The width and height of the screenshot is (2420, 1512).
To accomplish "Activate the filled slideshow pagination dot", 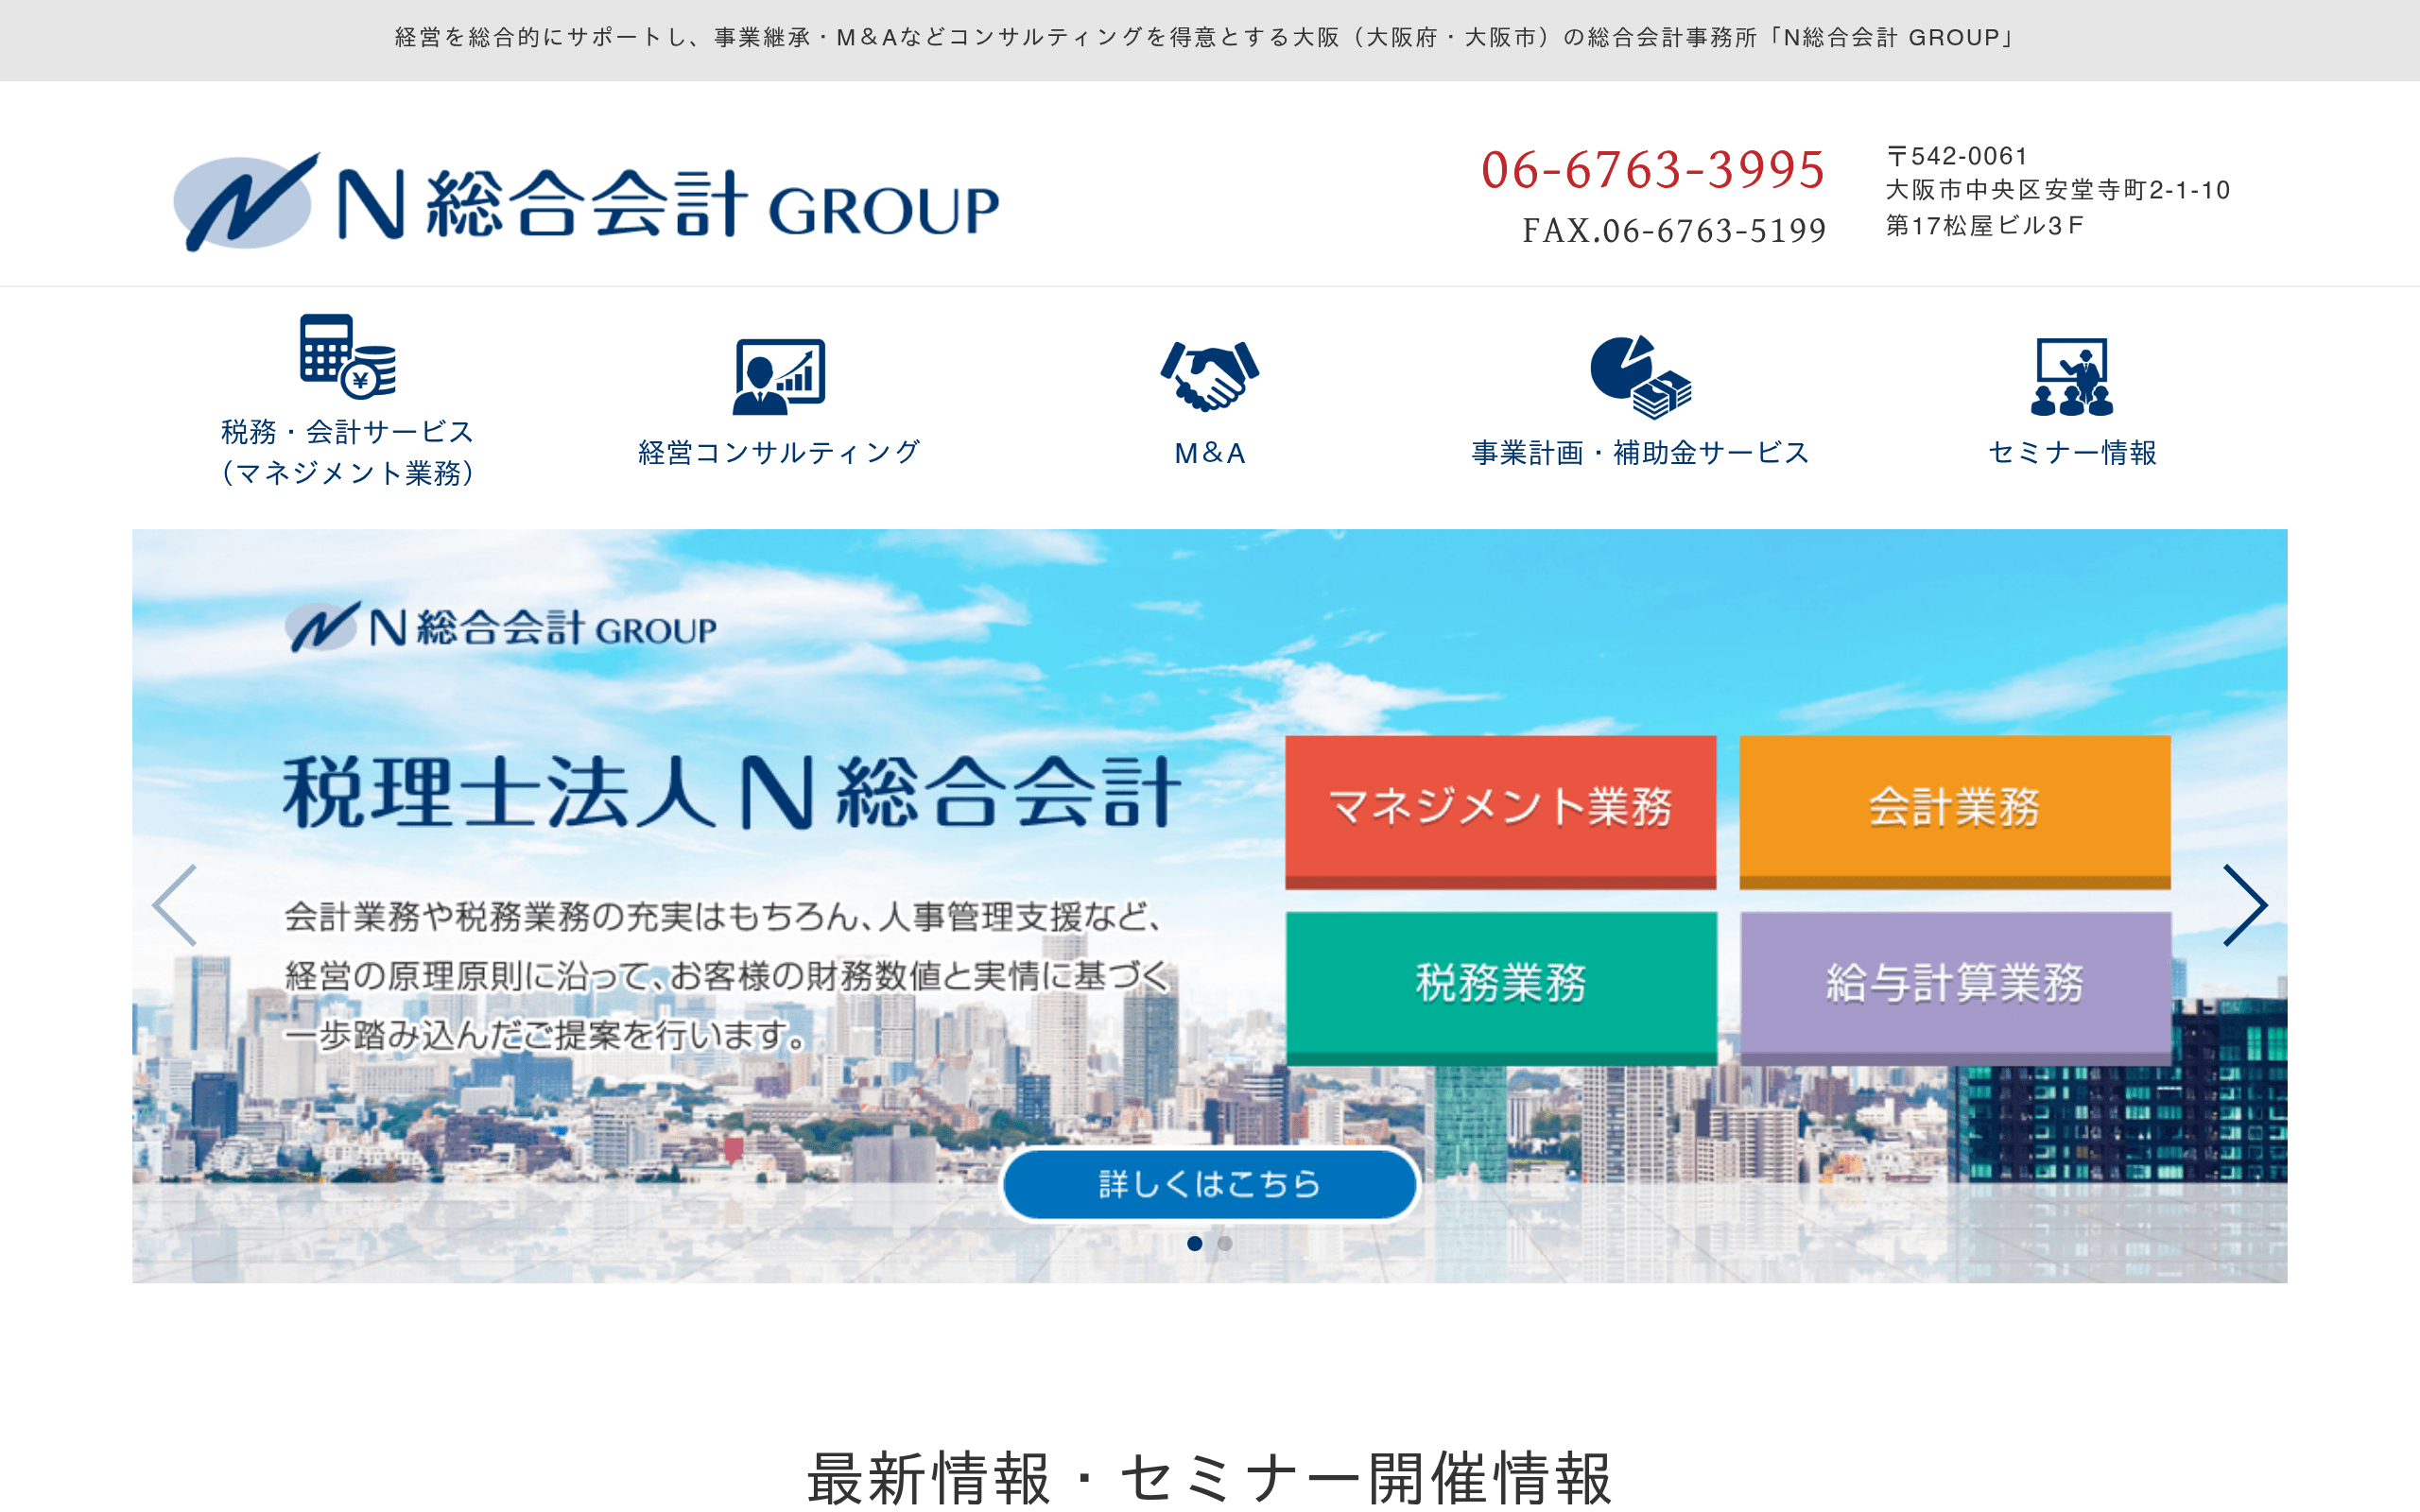I will [x=1196, y=1245].
